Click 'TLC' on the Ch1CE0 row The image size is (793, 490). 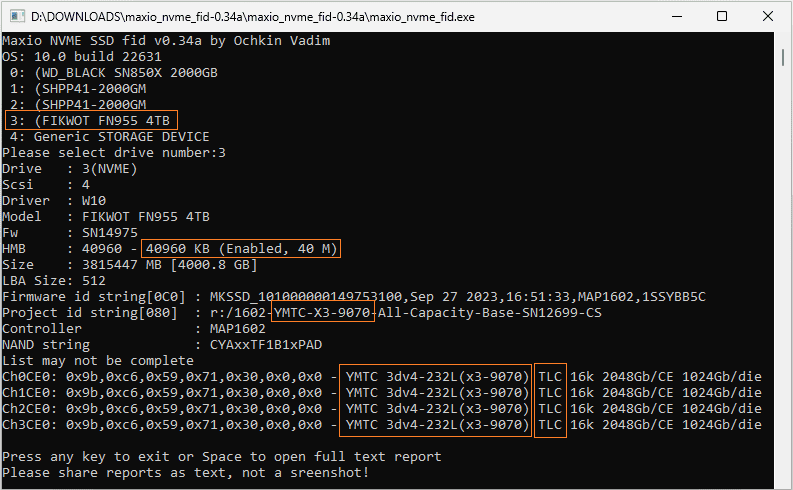tap(550, 393)
